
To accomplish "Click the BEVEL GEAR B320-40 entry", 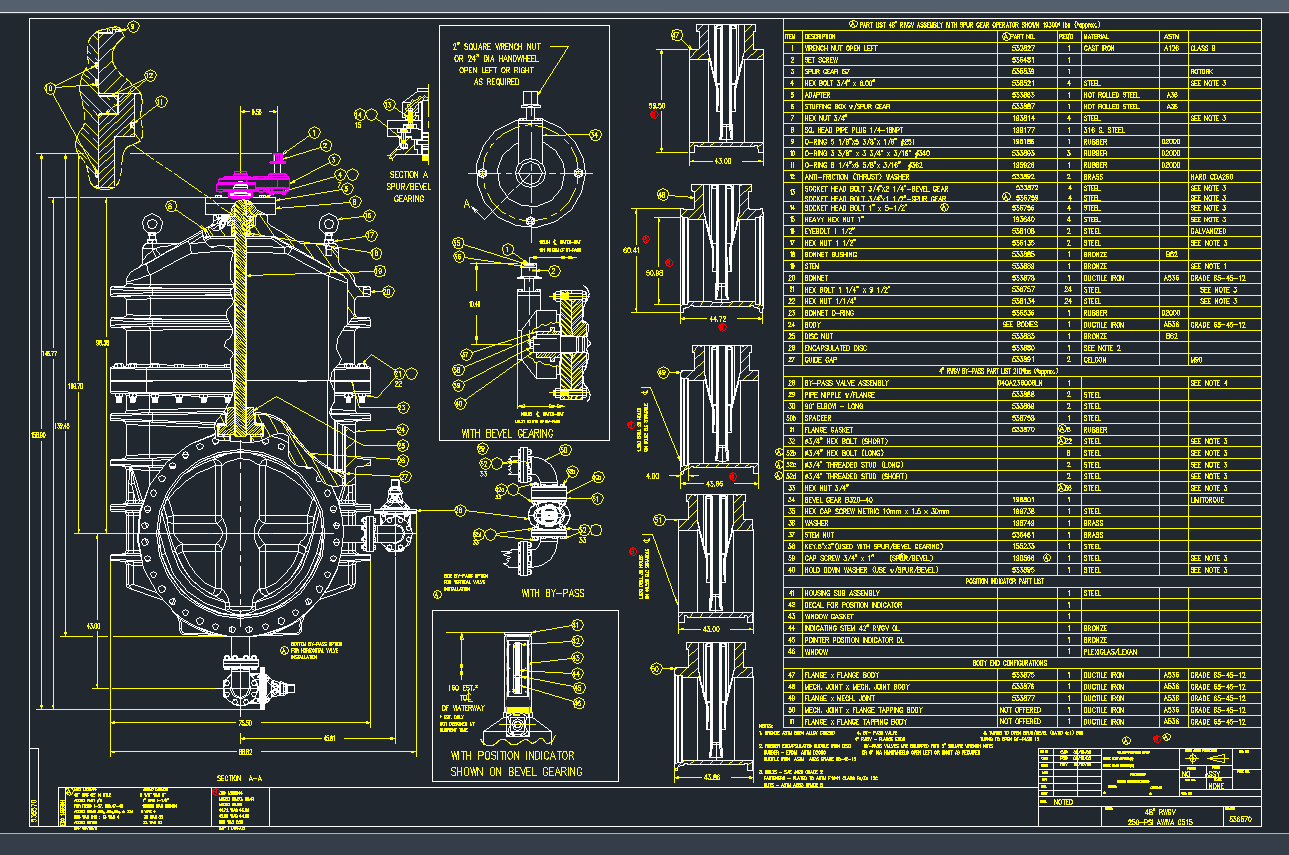I will [x=842, y=499].
